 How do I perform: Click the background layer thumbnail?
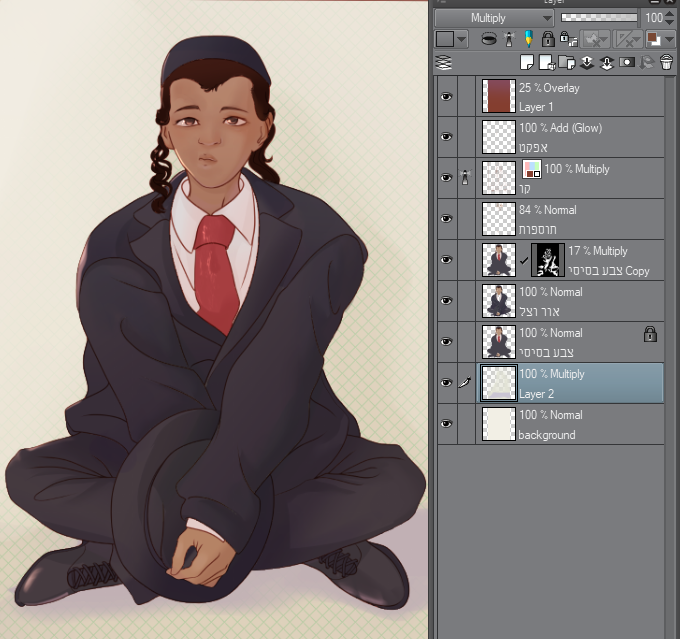point(499,424)
